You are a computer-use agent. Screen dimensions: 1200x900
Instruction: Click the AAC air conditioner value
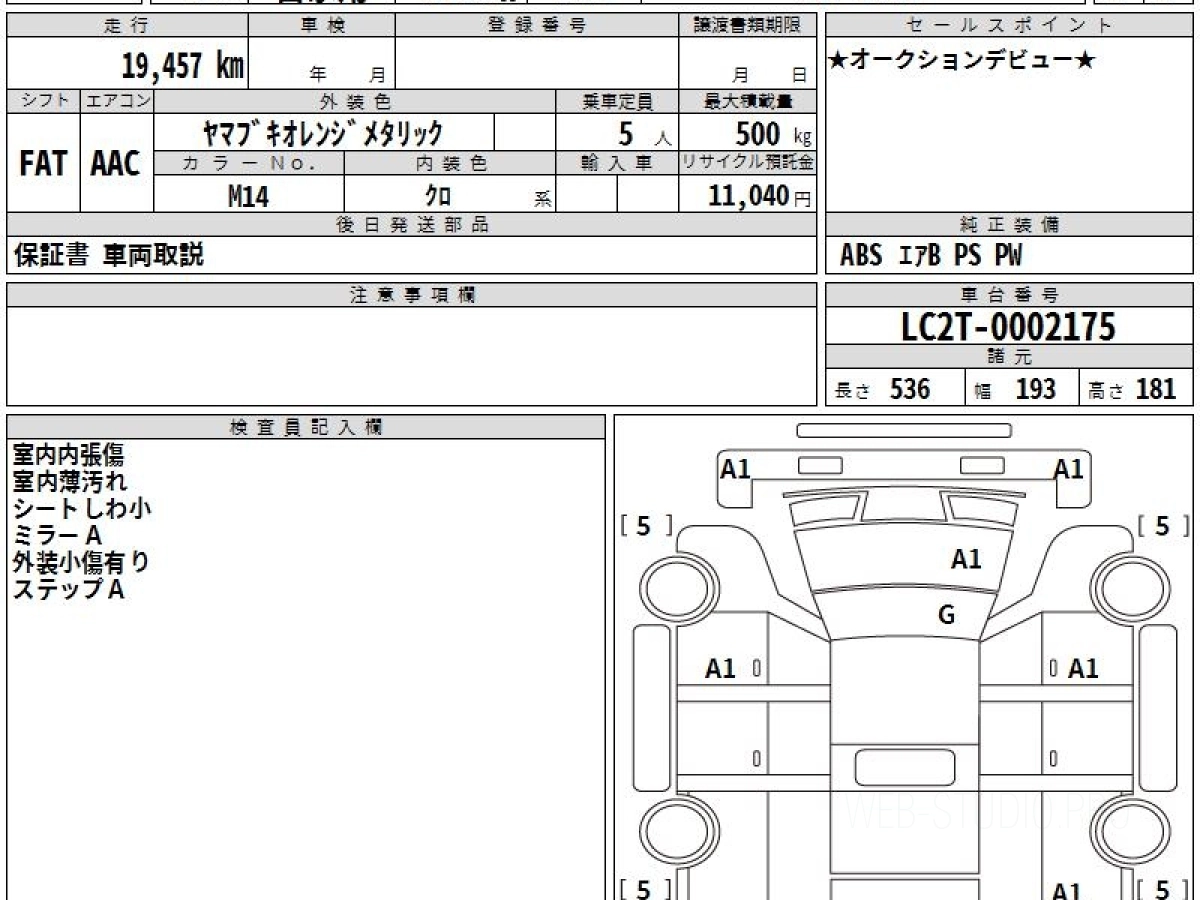point(116,163)
